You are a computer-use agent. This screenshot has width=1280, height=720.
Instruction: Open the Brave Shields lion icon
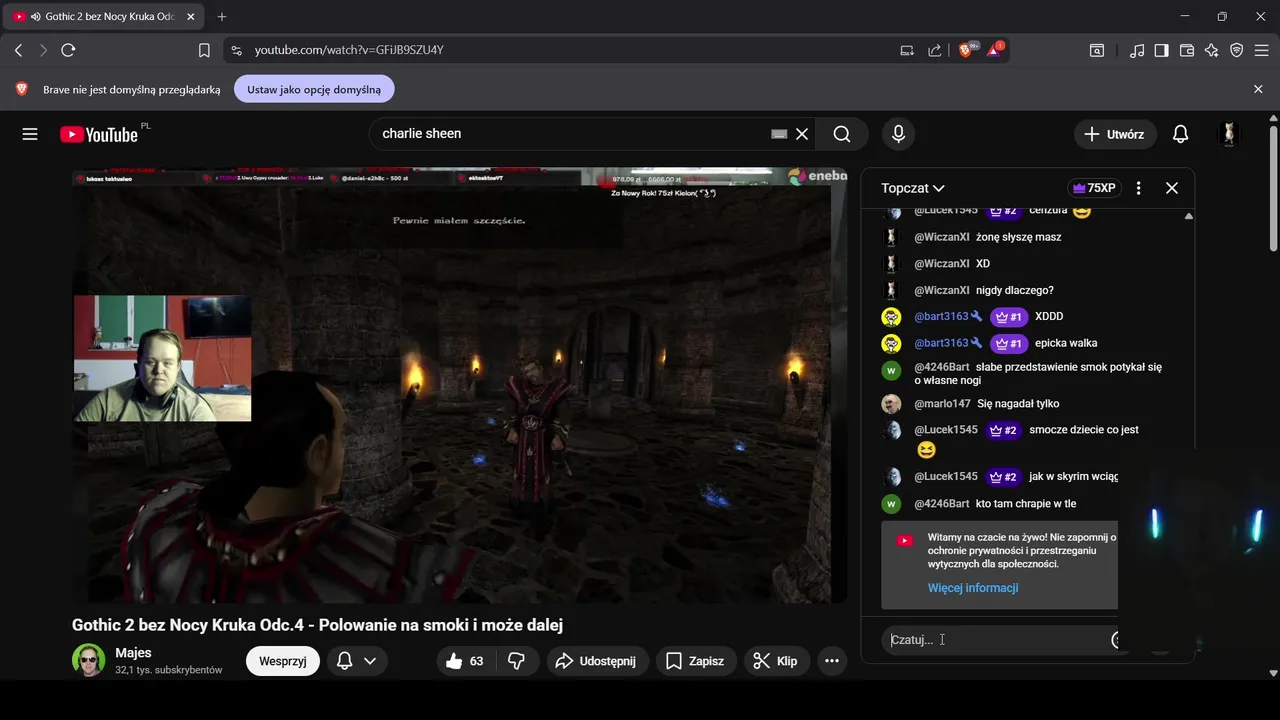pos(966,50)
